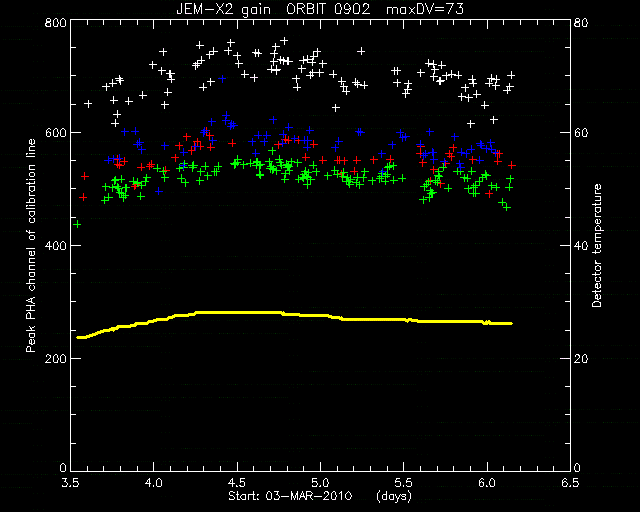This screenshot has width=640, height=512.
Task: Click the 600 tick label on the left axis
Action: pyautogui.click(x=55, y=133)
